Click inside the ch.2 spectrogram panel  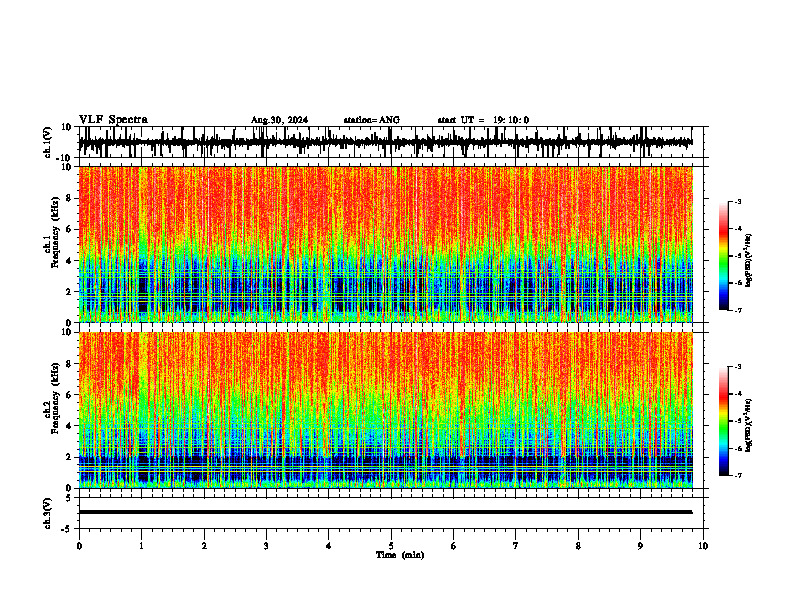(x=385, y=410)
